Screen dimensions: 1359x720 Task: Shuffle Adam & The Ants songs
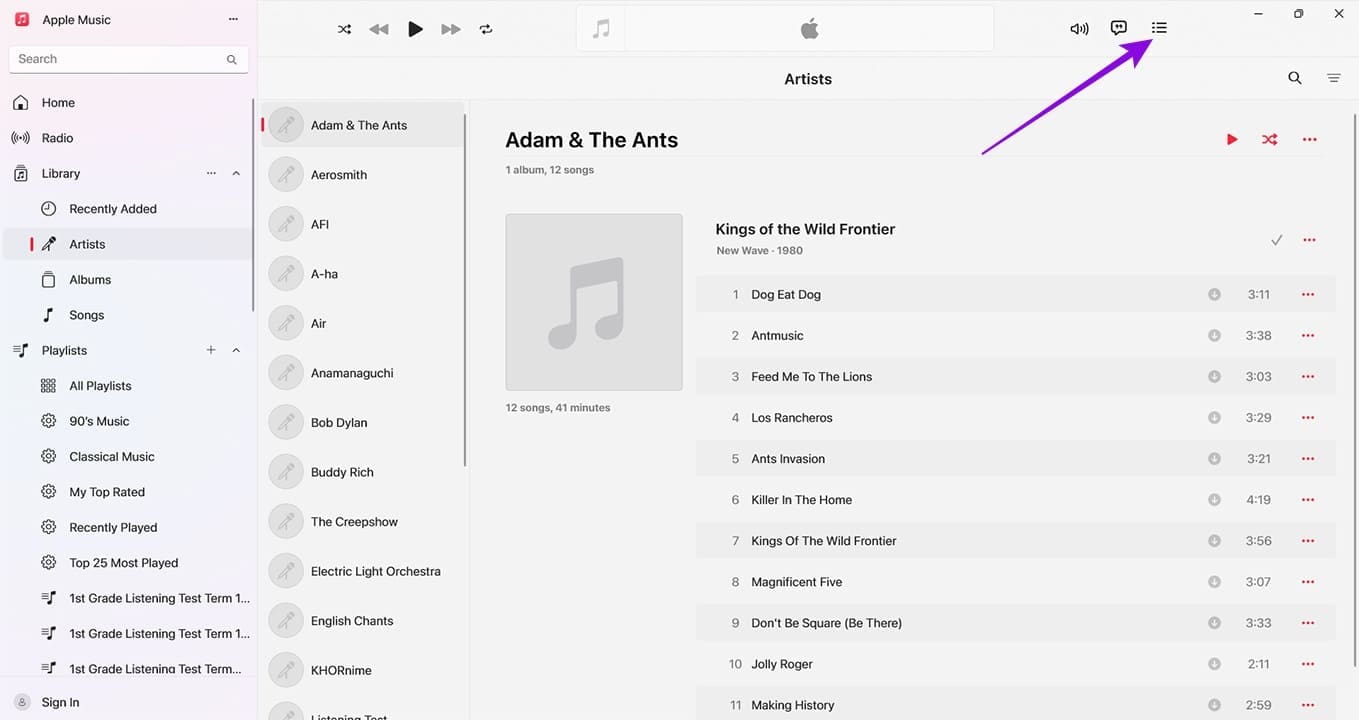coord(1270,139)
